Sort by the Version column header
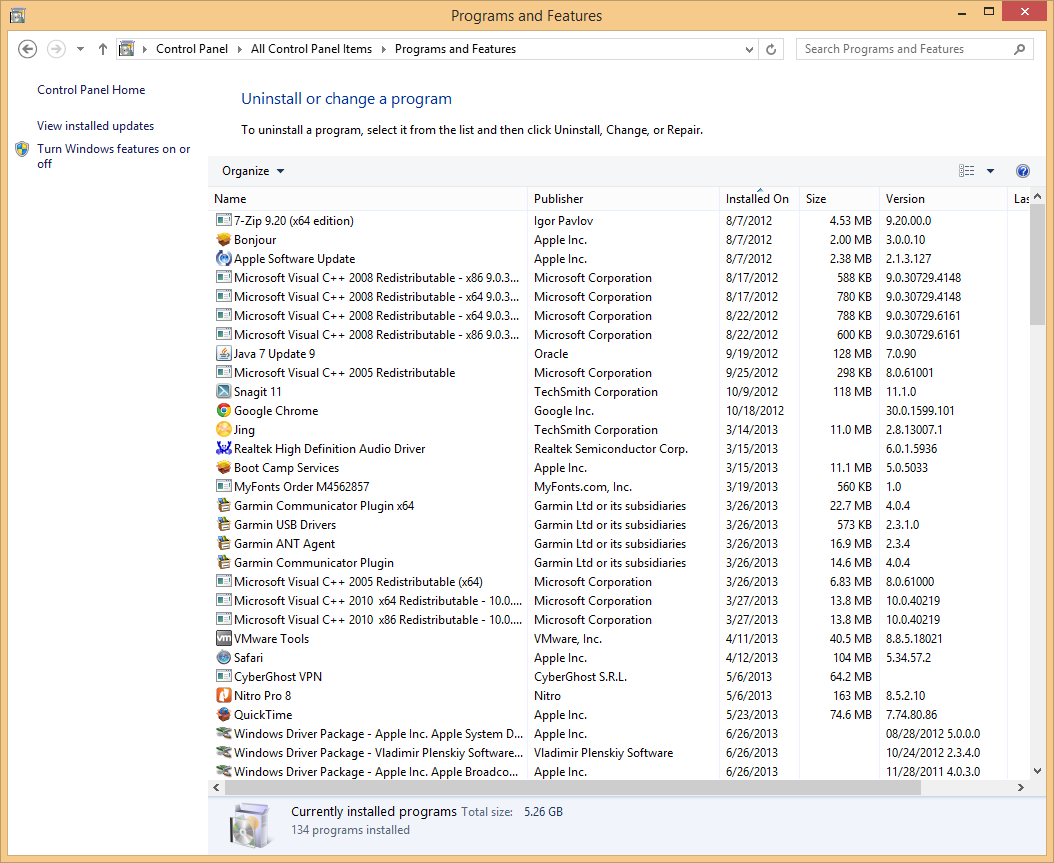The image size is (1054, 863). coord(944,198)
